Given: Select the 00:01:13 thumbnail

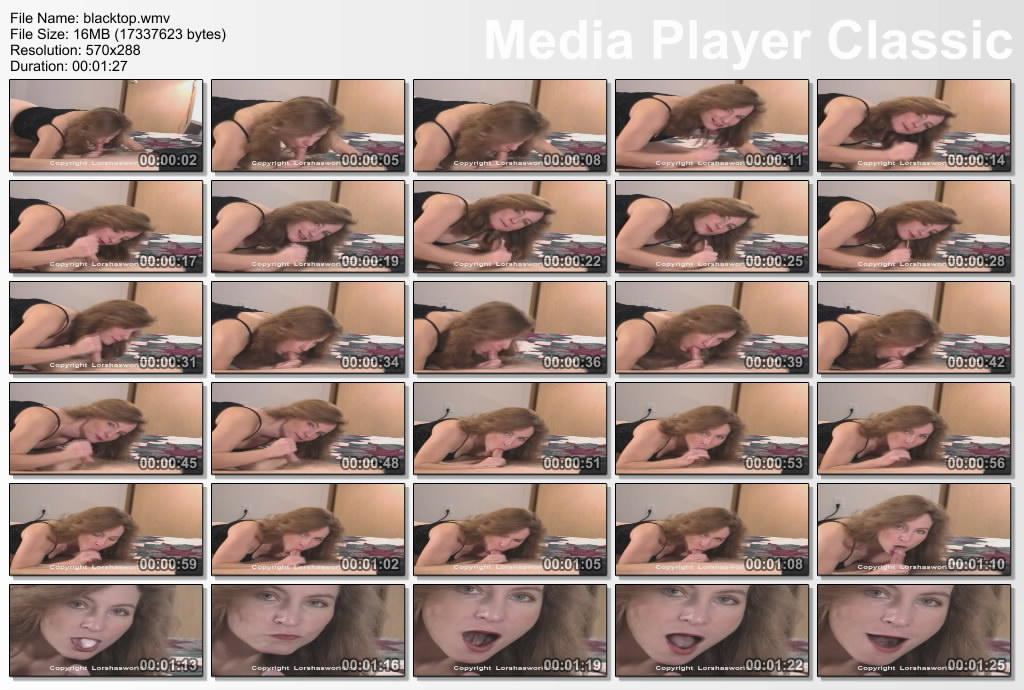Looking at the screenshot, I should pos(106,631).
